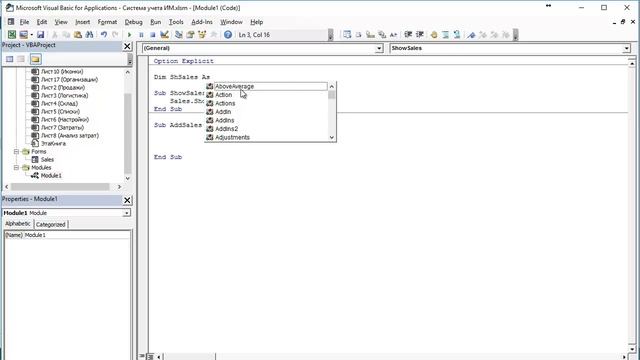This screenshot has width=640, height=360.
Task: Pause execution with the Break icon
Action: (141, 35)
